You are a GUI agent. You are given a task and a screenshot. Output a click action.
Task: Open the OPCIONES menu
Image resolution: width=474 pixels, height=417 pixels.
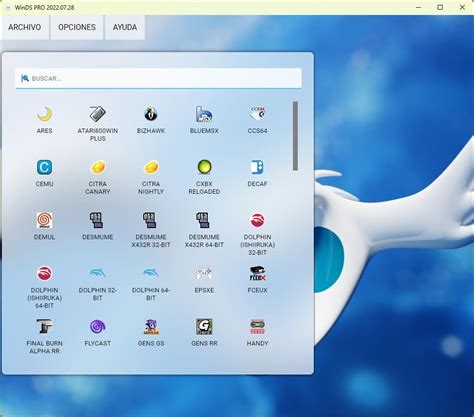tap(77, 27)
